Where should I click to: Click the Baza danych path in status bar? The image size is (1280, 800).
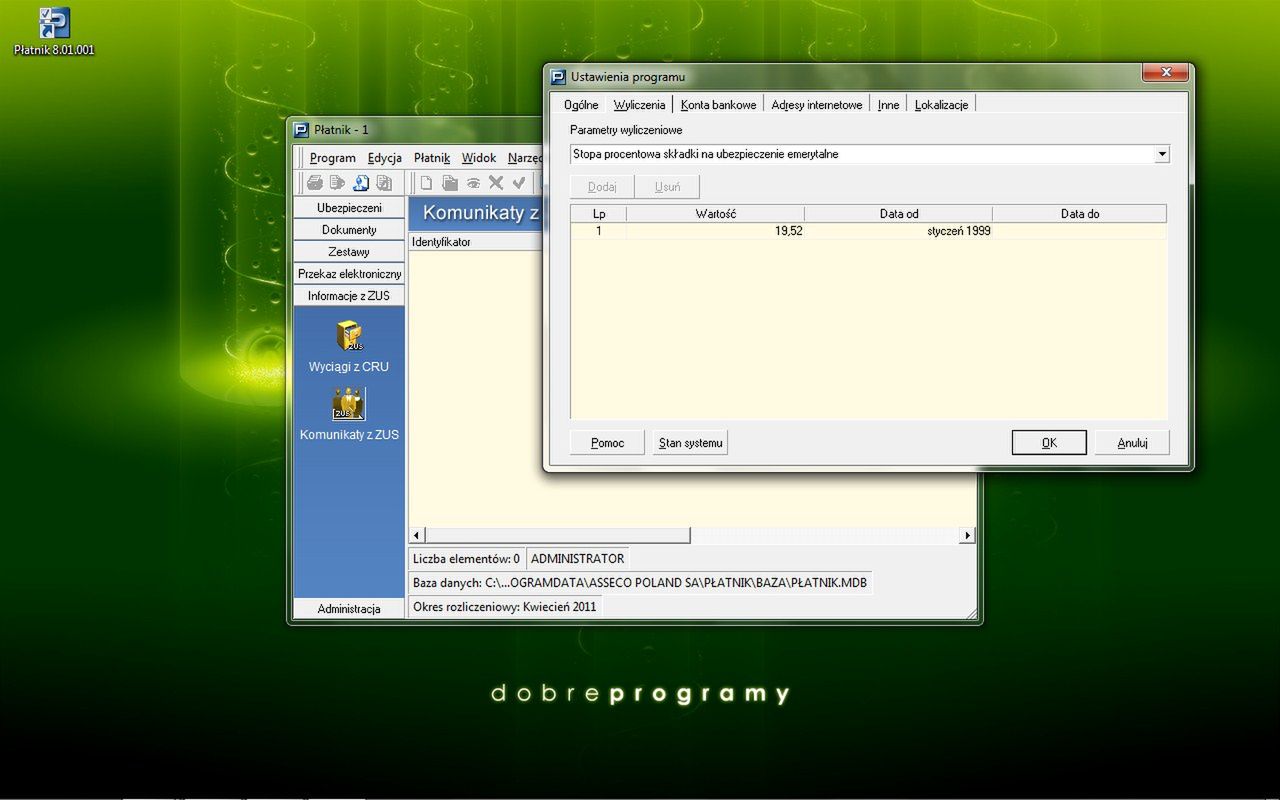point(640,583)
